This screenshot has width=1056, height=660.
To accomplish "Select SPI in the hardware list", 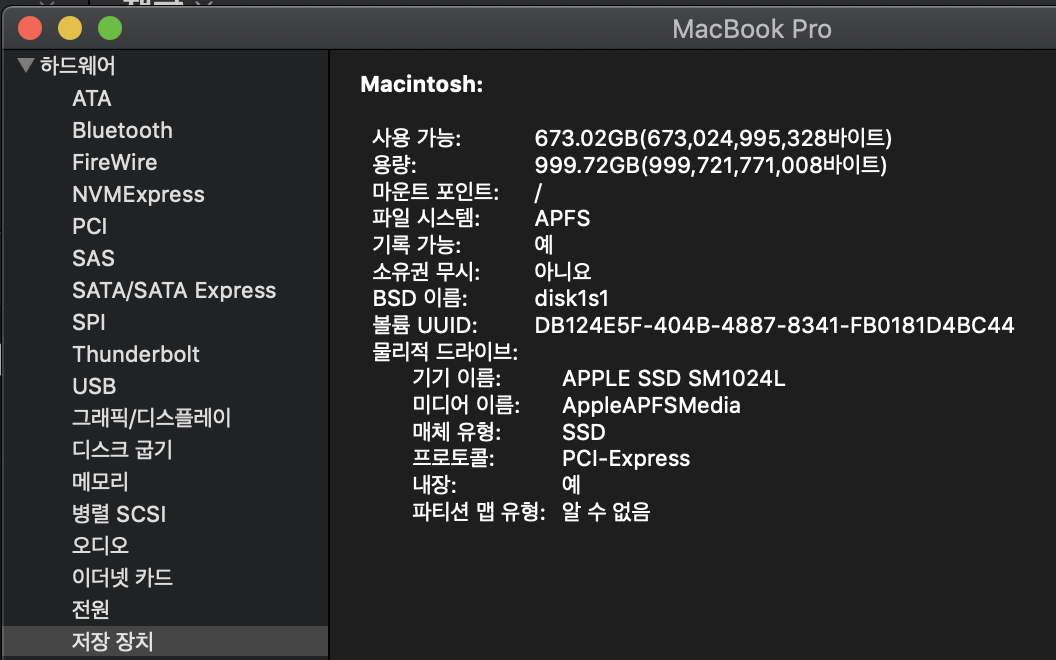I will point(89,322).
